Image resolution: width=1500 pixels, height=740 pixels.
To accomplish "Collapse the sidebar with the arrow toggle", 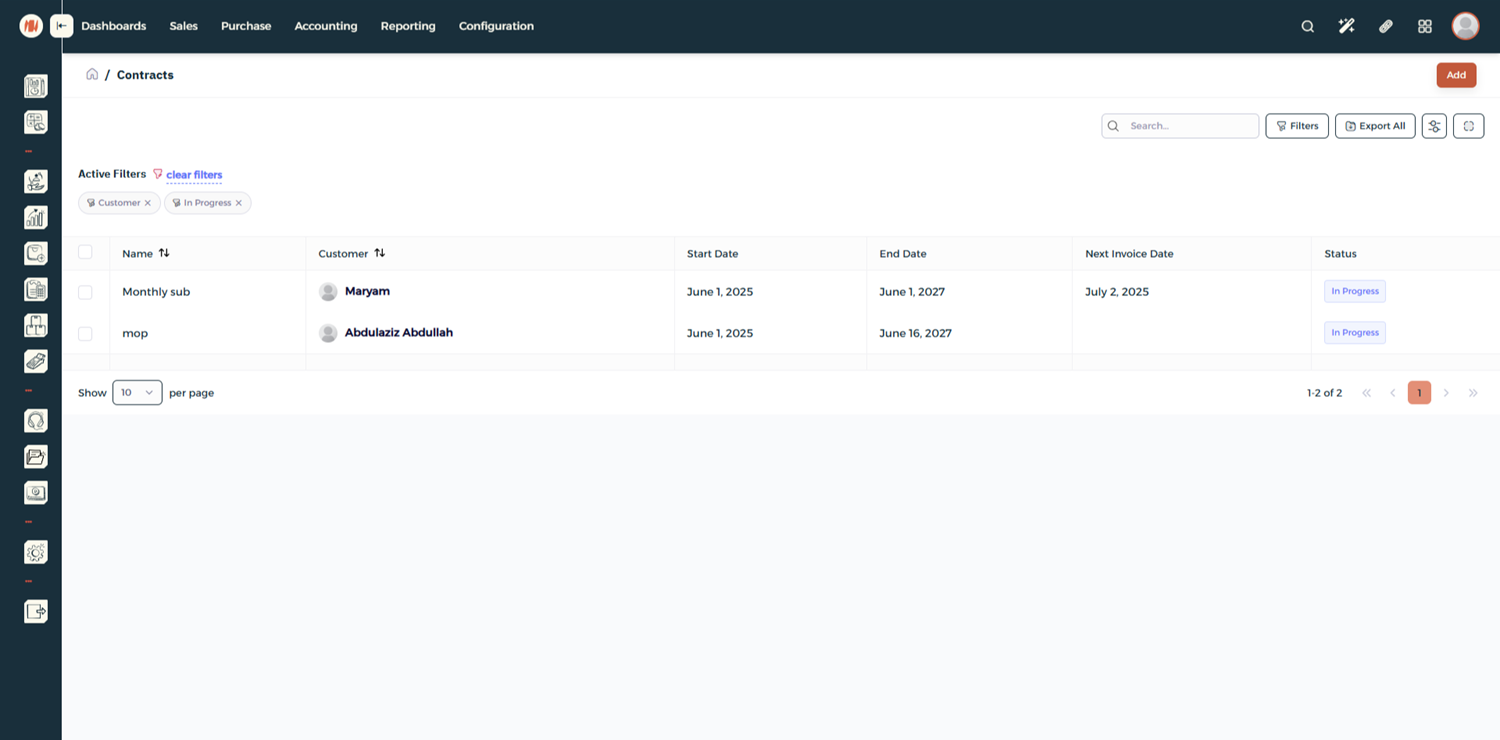I will (62, 26).
